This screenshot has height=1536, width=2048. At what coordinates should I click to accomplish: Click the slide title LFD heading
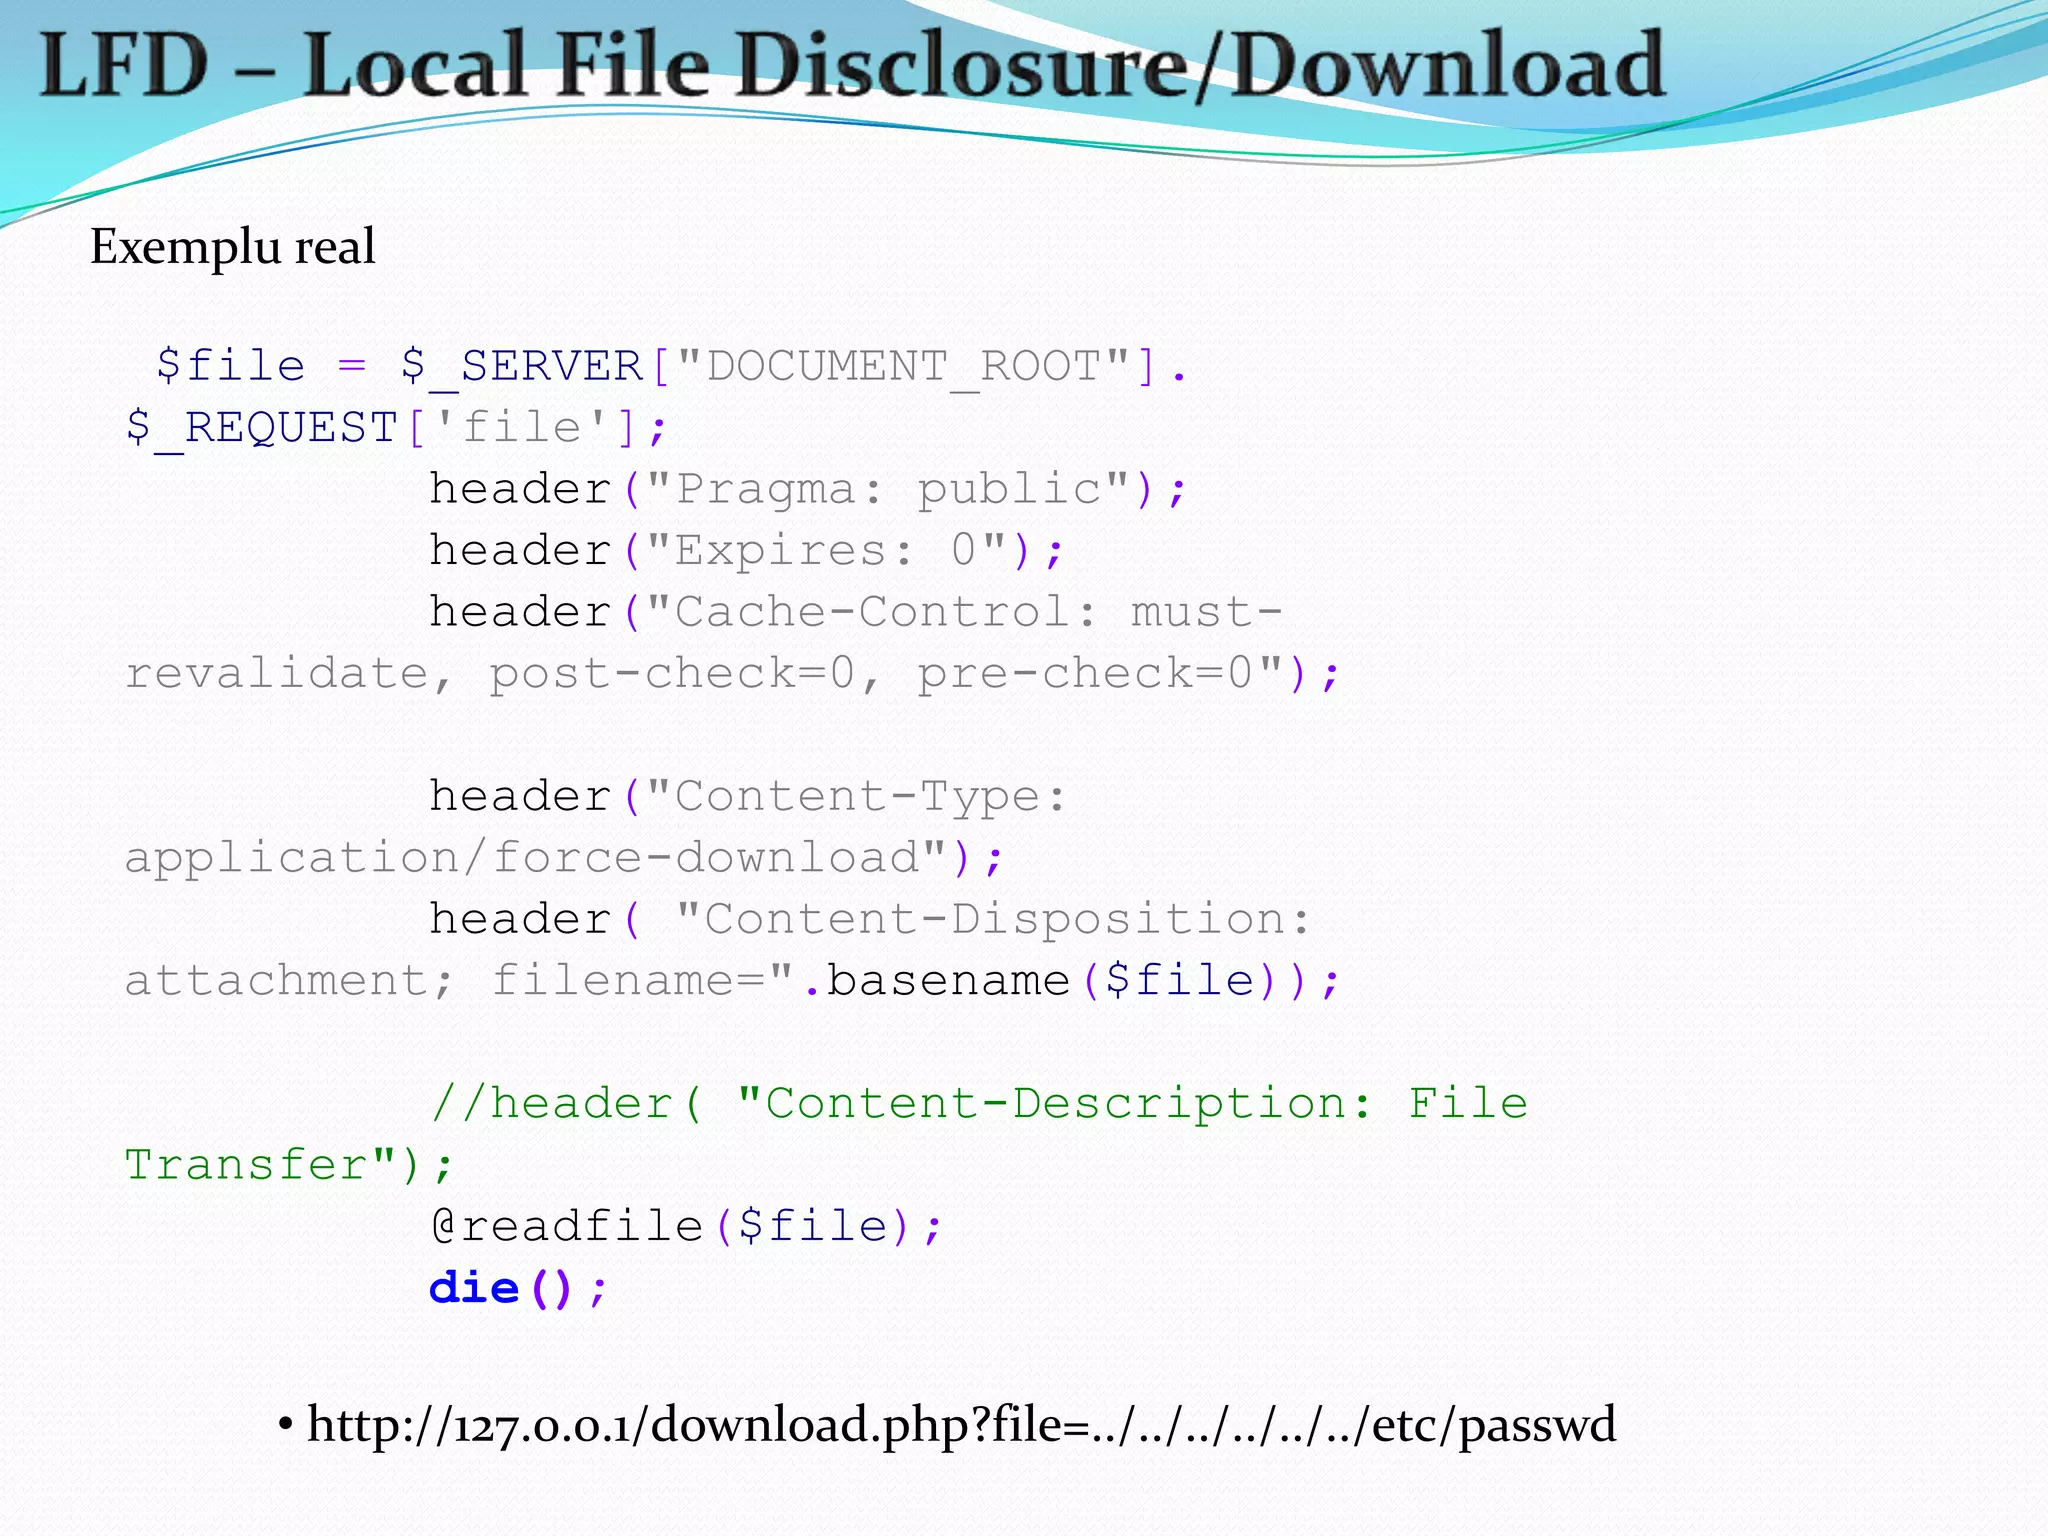pos(850,65)
